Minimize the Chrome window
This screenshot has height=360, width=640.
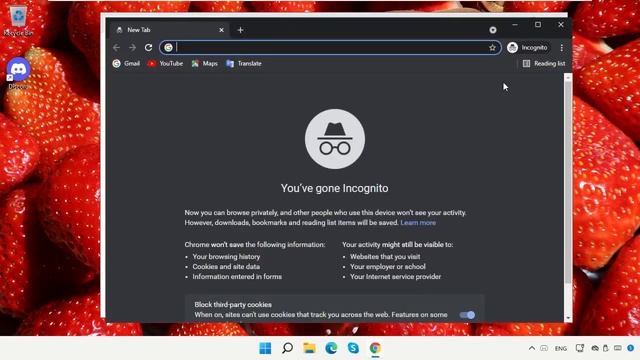[515, 25]
